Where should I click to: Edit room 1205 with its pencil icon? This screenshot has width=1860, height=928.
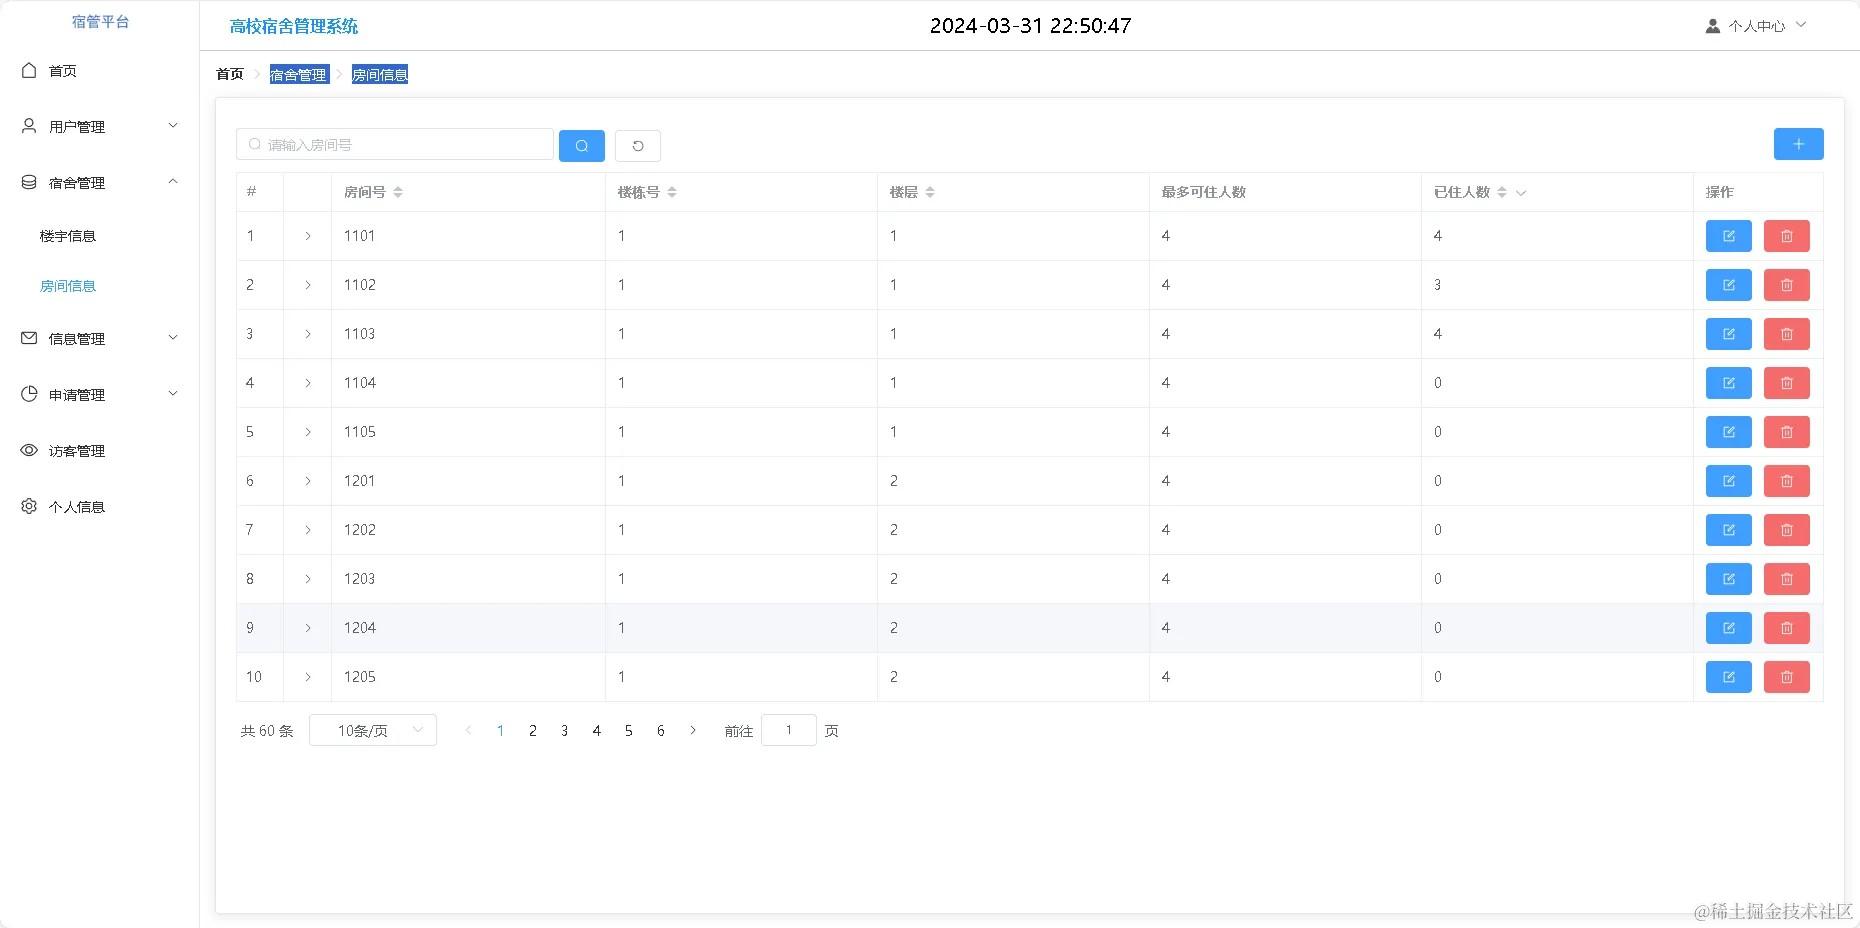coord(1728,677)
